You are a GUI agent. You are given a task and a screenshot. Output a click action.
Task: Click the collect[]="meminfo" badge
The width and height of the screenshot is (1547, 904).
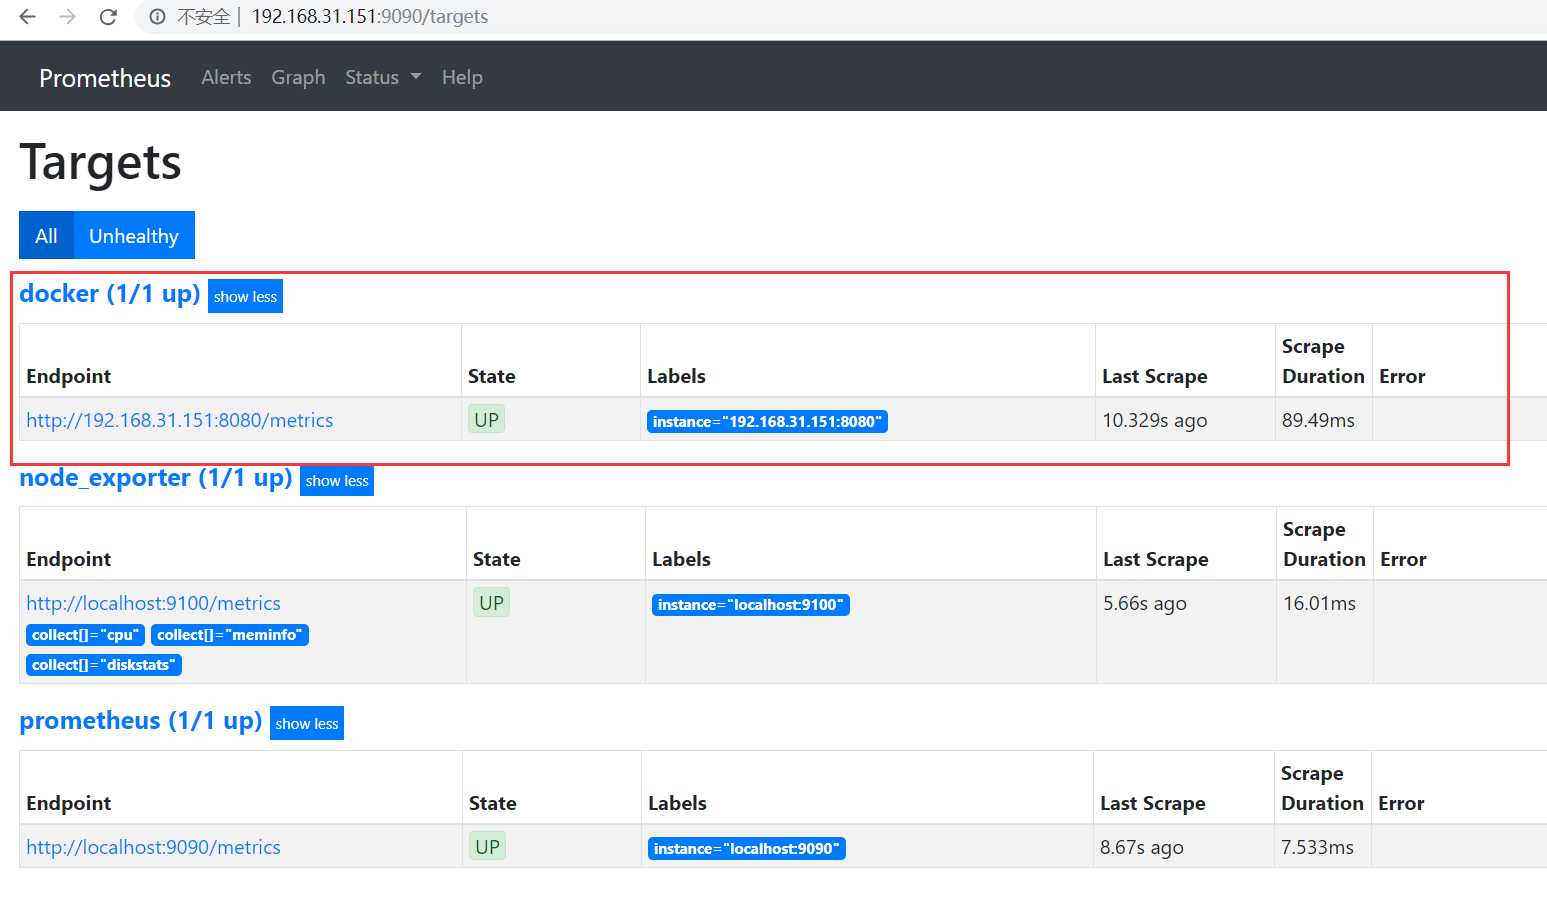(x=230, y=635)
